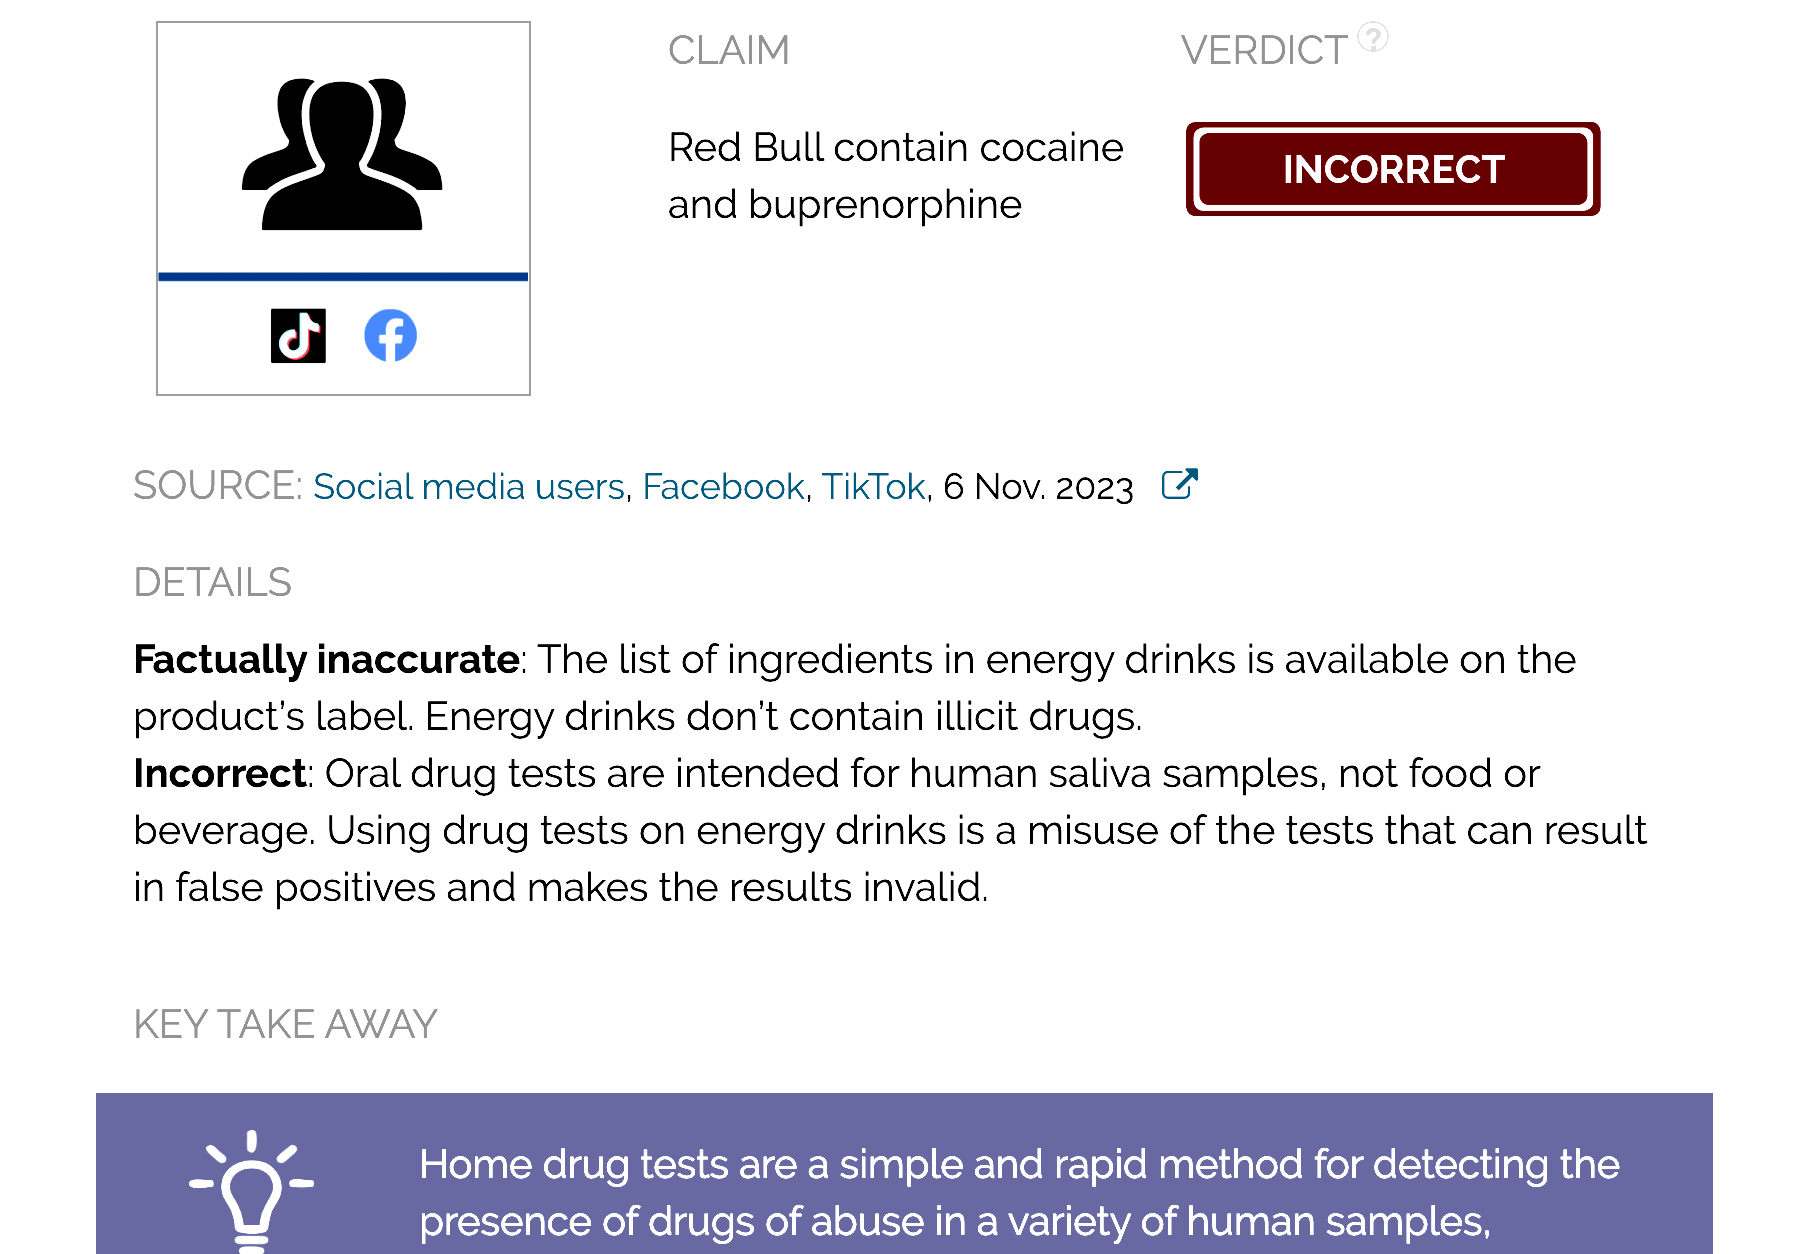Screen dimensions: 1802x1254
Task: Click the CLAIM heading
Action: (x=729, y=50)
